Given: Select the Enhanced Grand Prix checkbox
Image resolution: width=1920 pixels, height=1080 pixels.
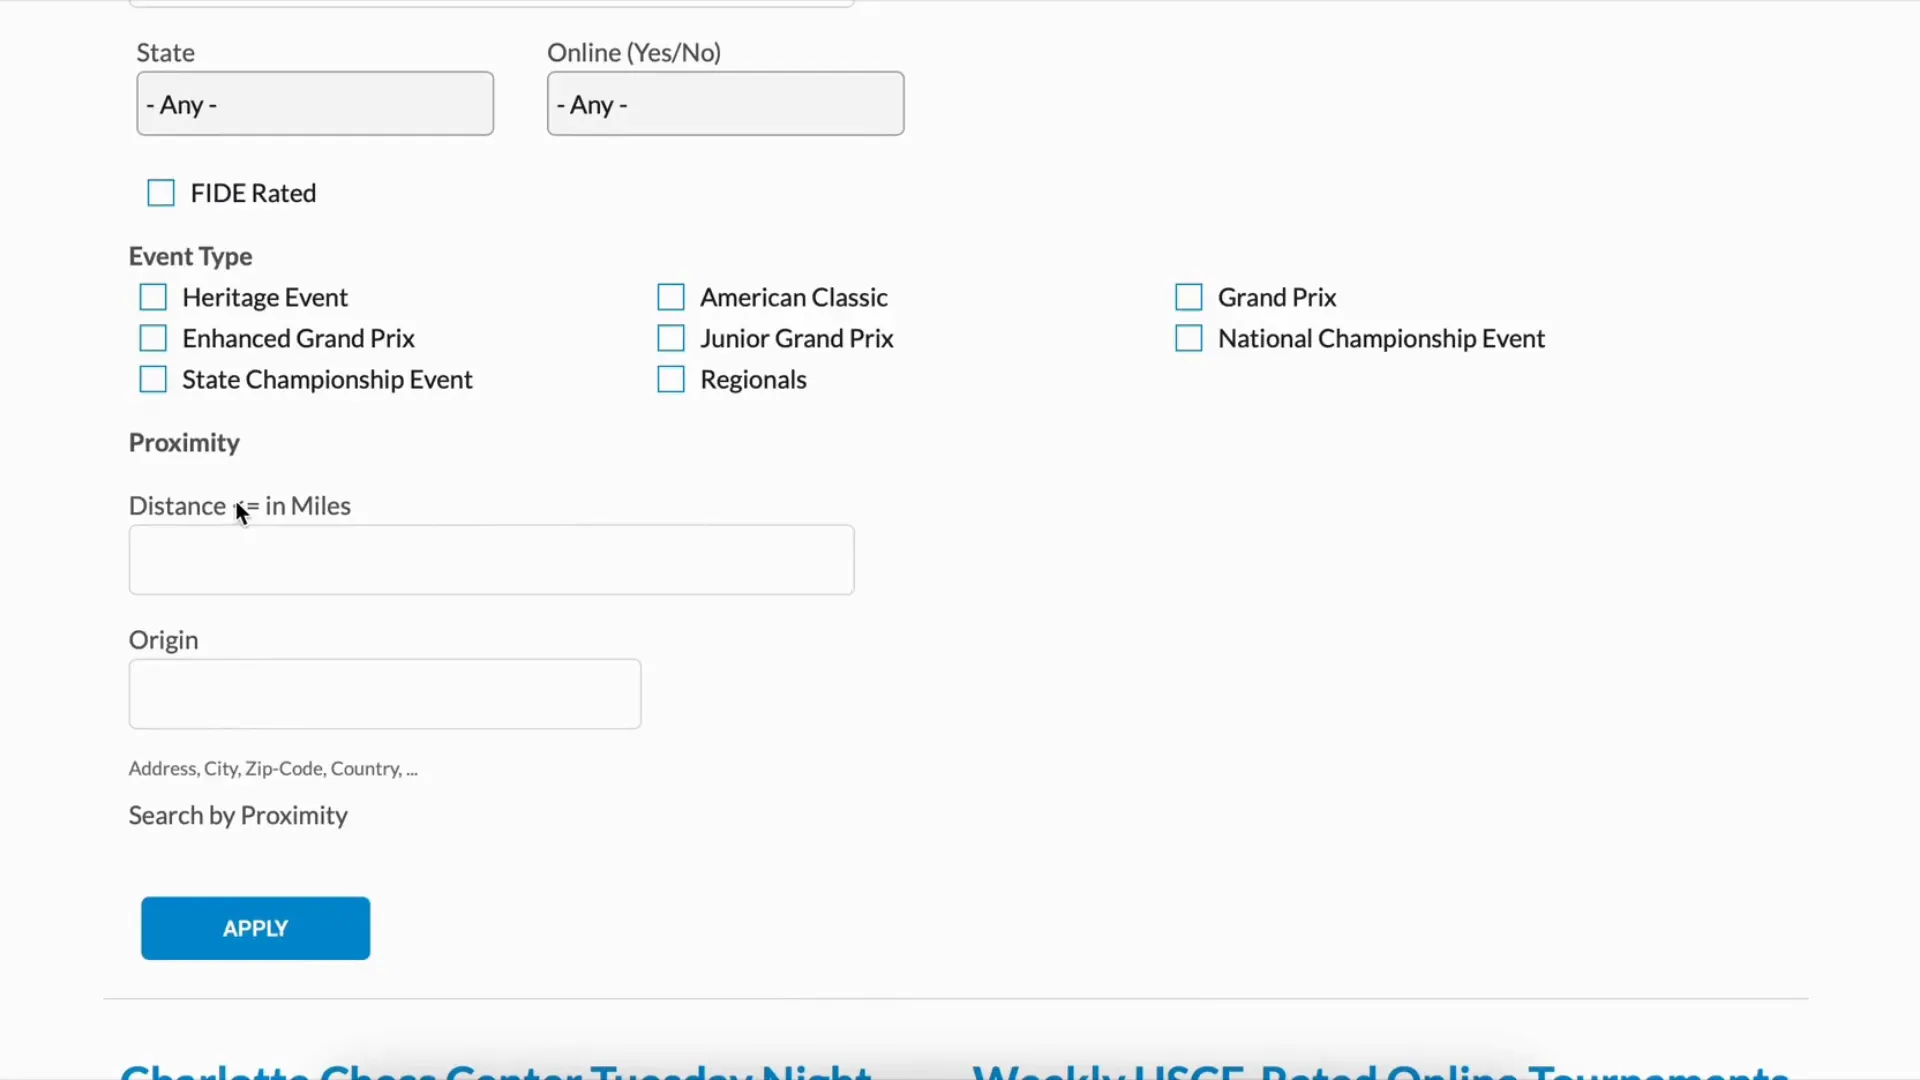Looking at the screenshot, I should coord(152,338).
